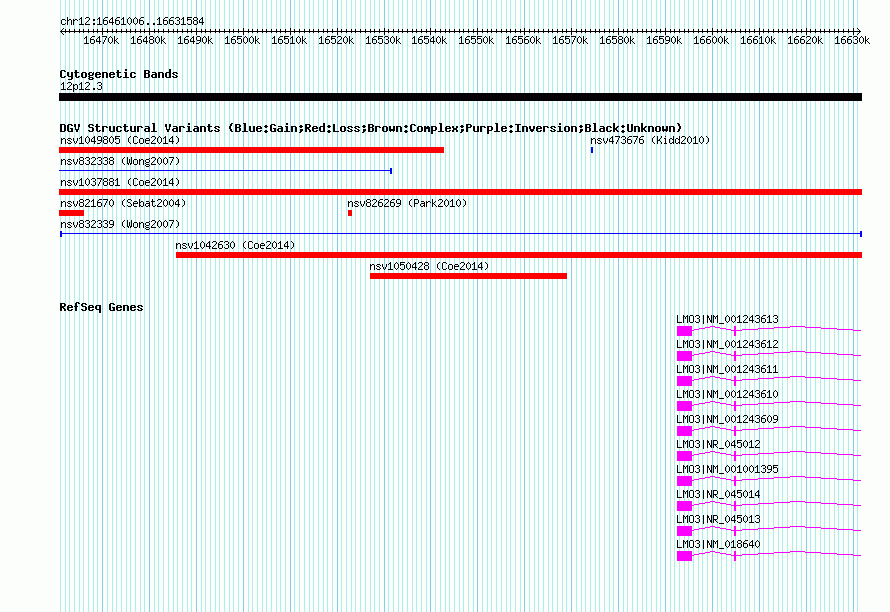Select the nsv826269 (Park2010) small red marker
This screenshot has height=612, width=890.
350,213
